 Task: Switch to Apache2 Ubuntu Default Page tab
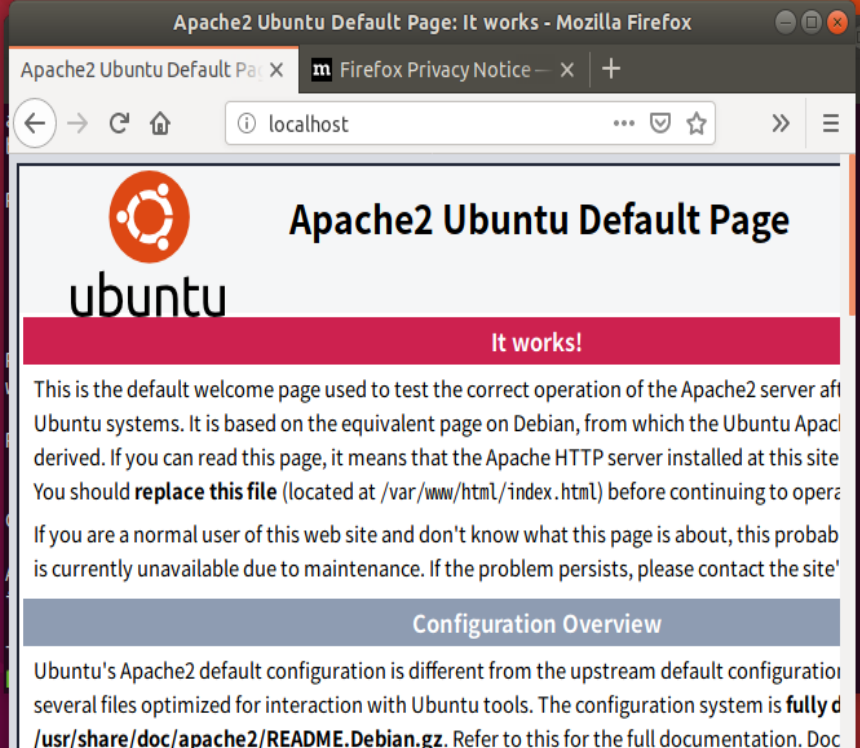click(x=154, y=70)
